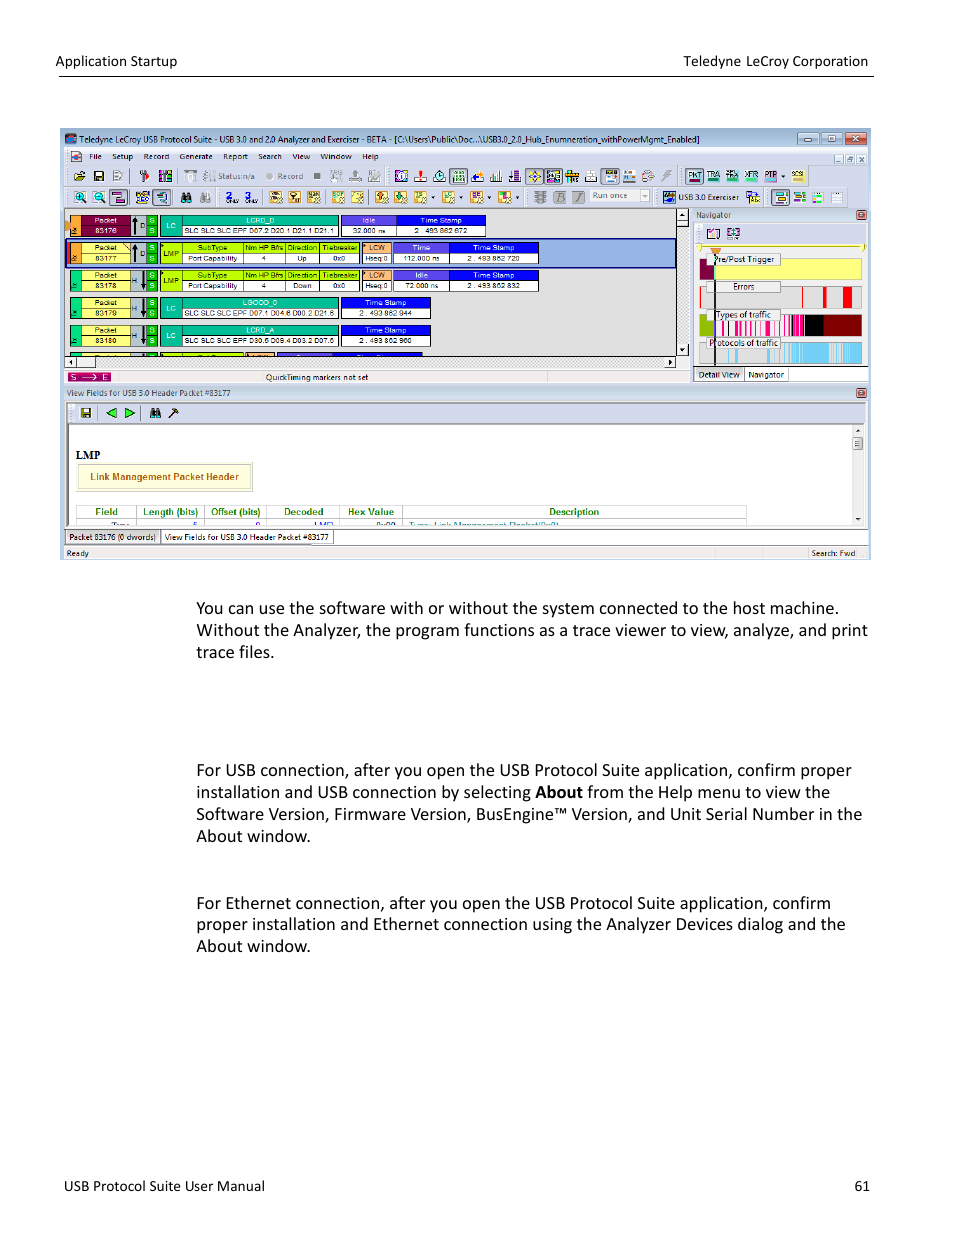Viewport: 954px width, 1235px height.
Task: Click the Description column header
Action: click(x=574, y=512)
